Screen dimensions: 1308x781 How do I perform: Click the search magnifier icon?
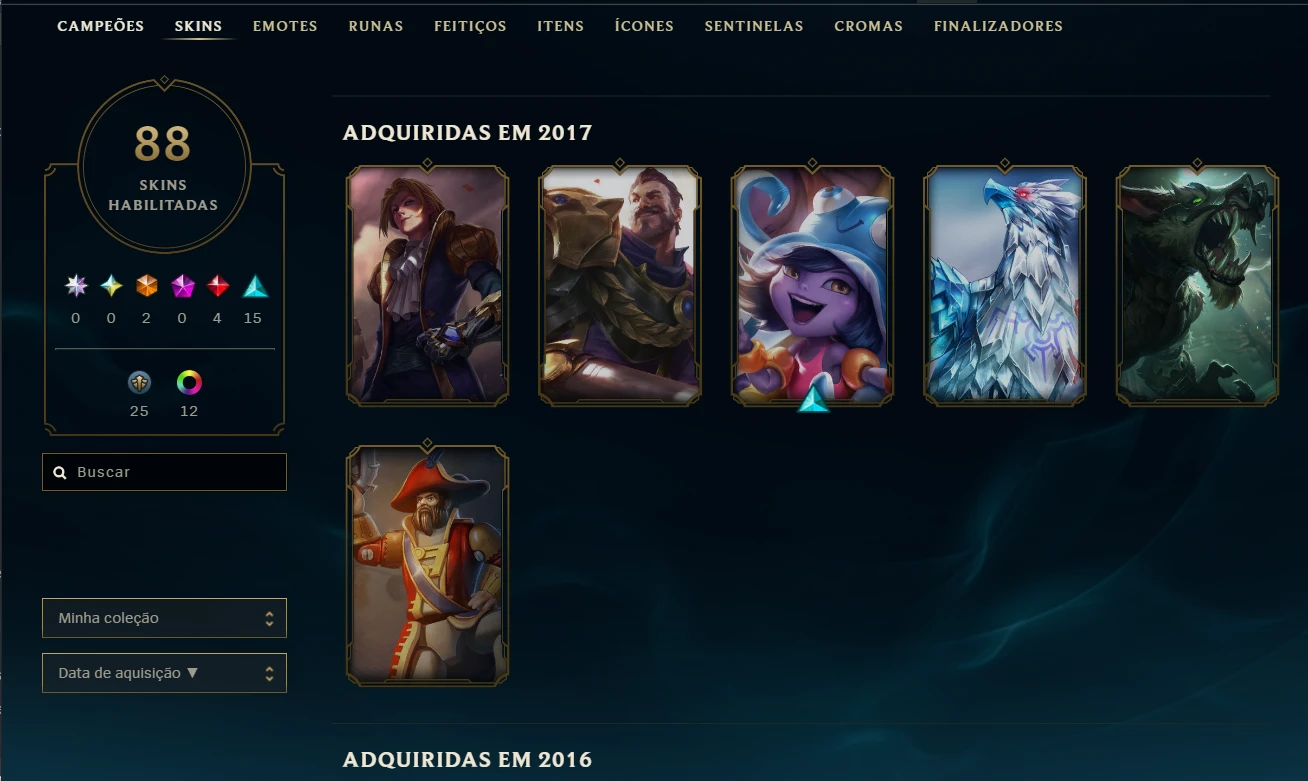60,472
